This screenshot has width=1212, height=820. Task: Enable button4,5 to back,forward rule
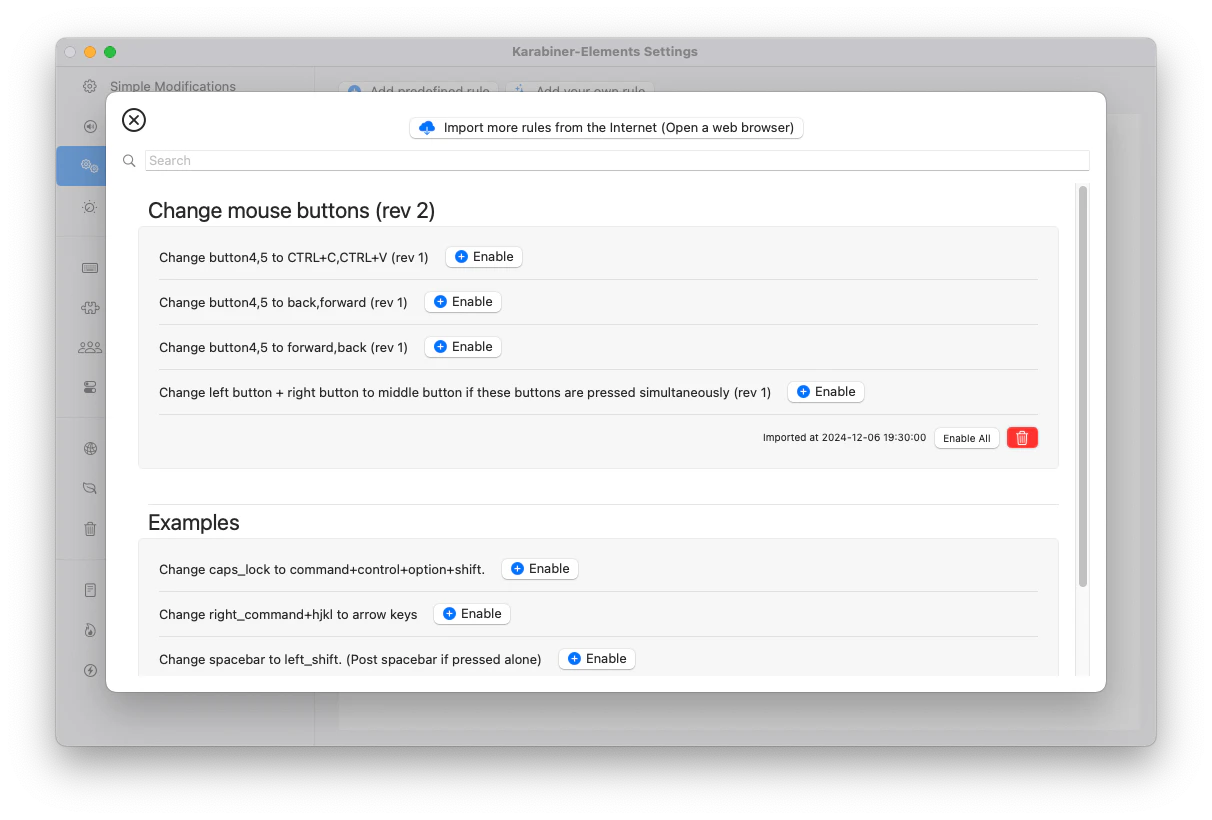[463, 302]
